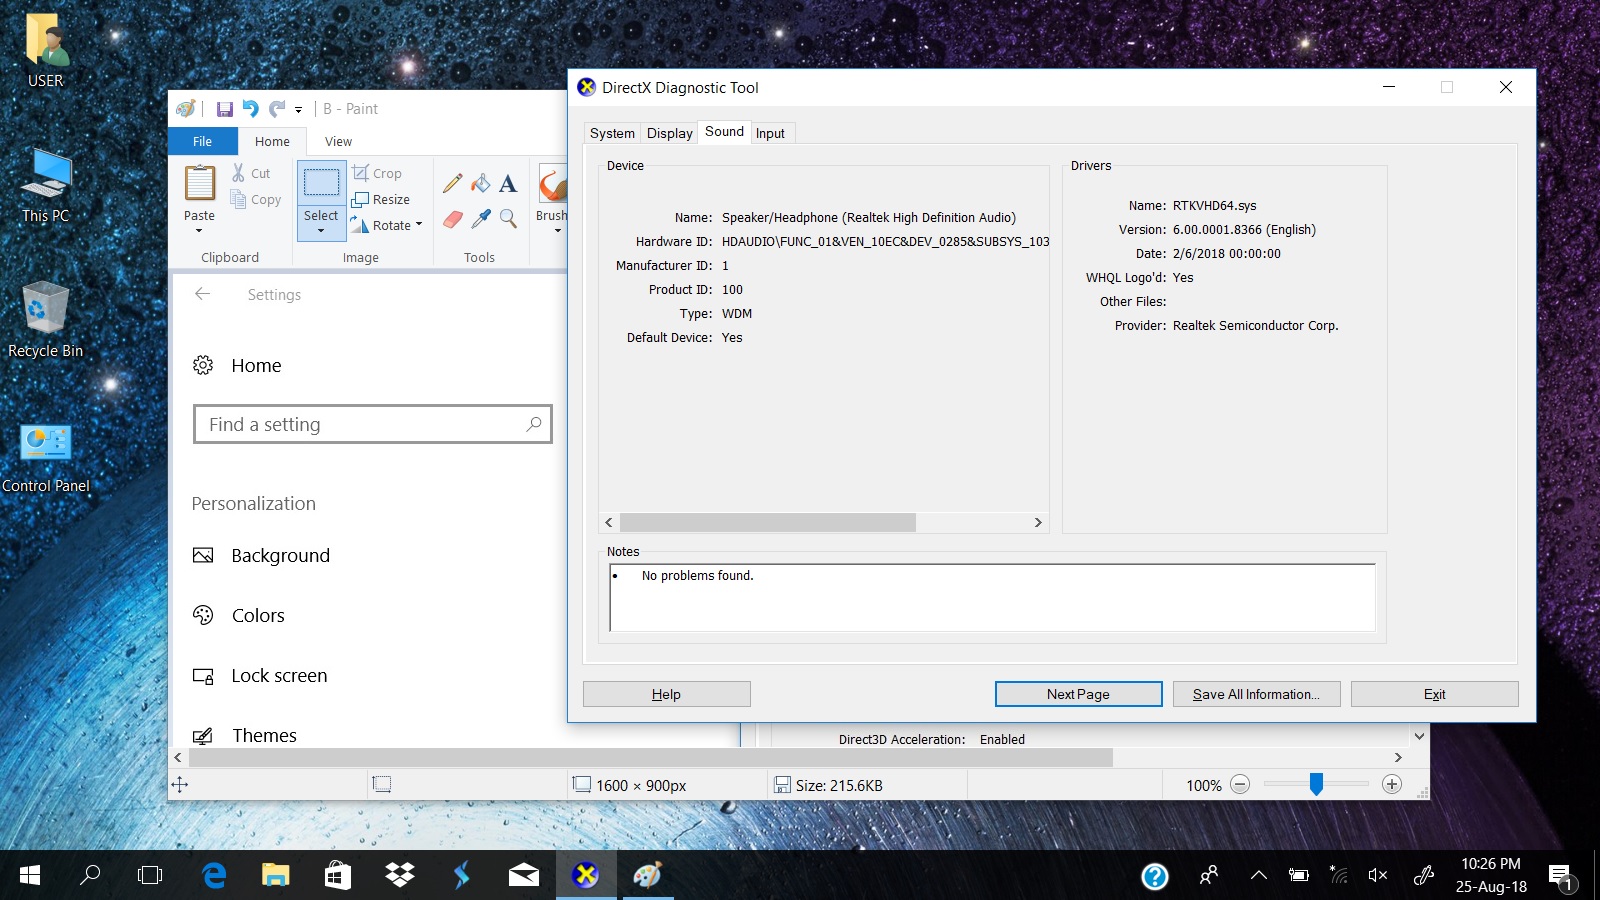This screenshot has width=1600, height=900.
Task: Select the Color picker eyedropper tool
Action: point(481,218)
